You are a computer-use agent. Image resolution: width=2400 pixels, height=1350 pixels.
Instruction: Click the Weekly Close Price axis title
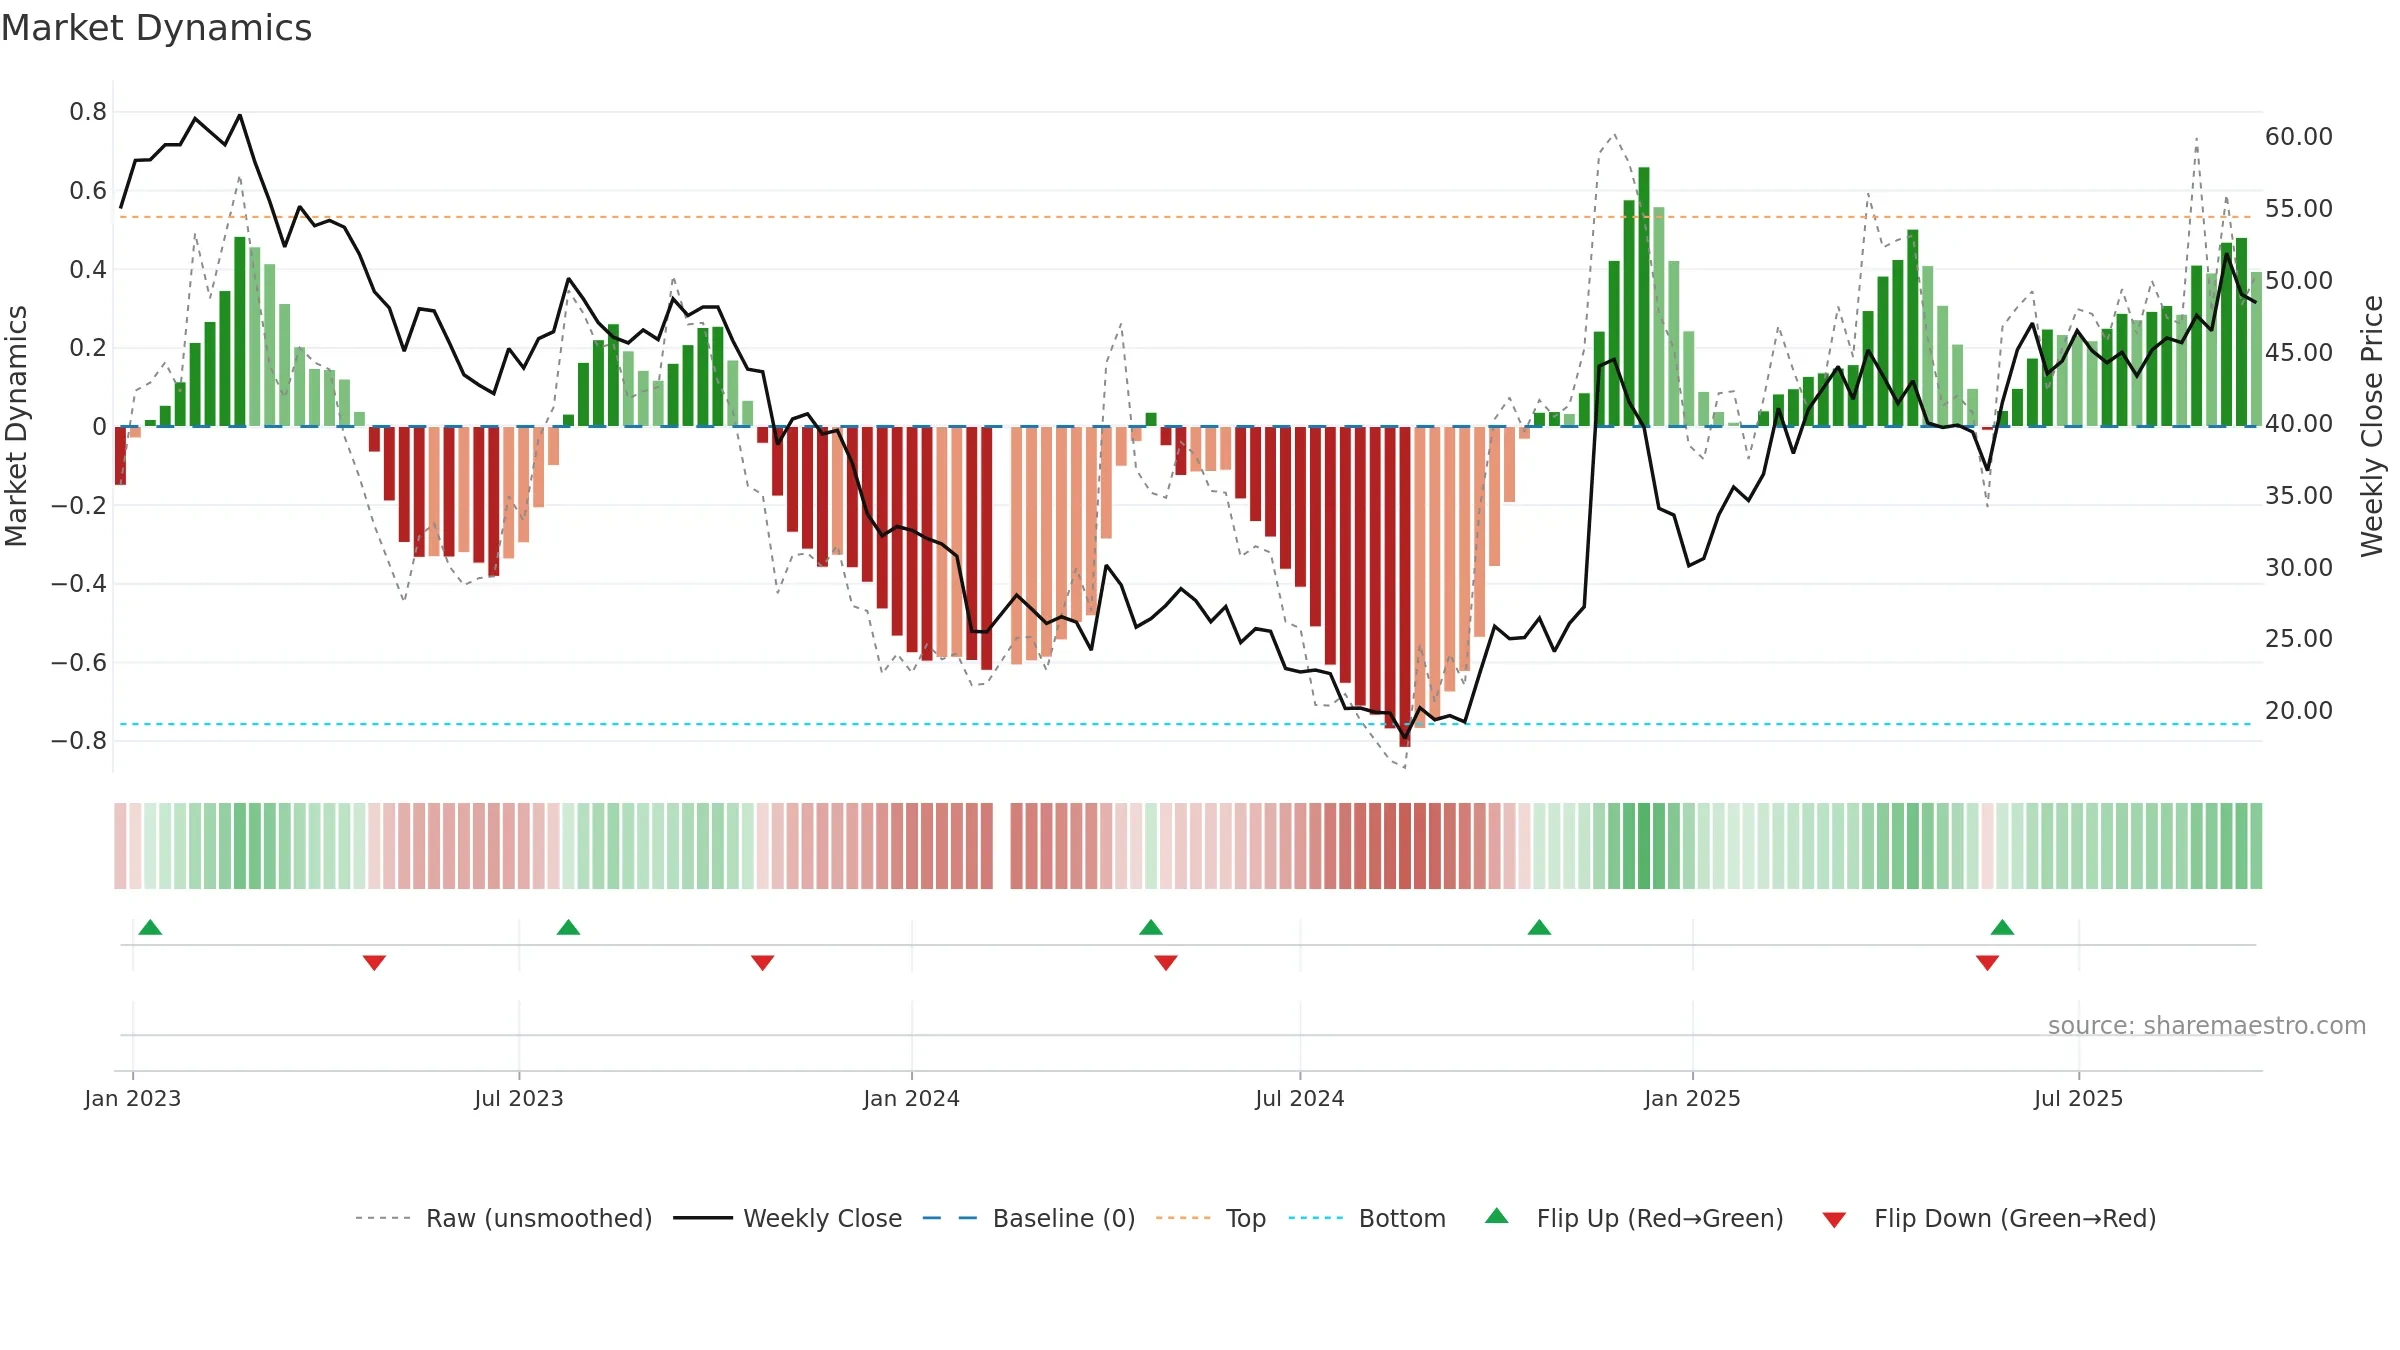[x=2372, y=426]
